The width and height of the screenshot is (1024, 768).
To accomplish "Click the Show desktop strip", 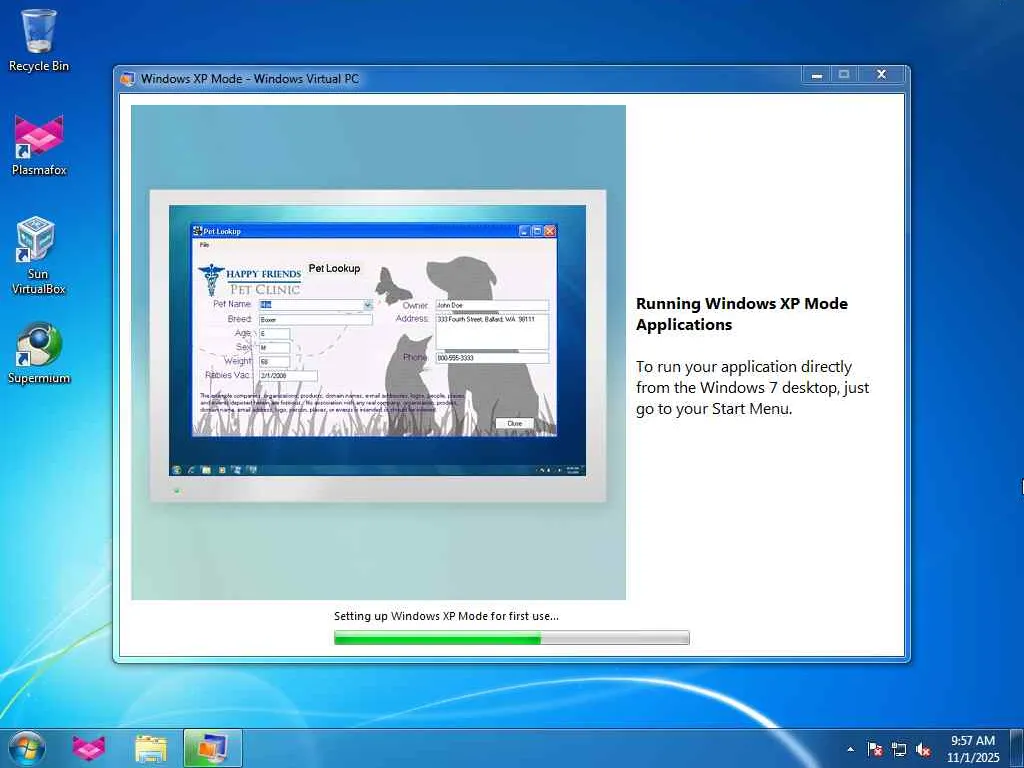I will (1017, 748).
